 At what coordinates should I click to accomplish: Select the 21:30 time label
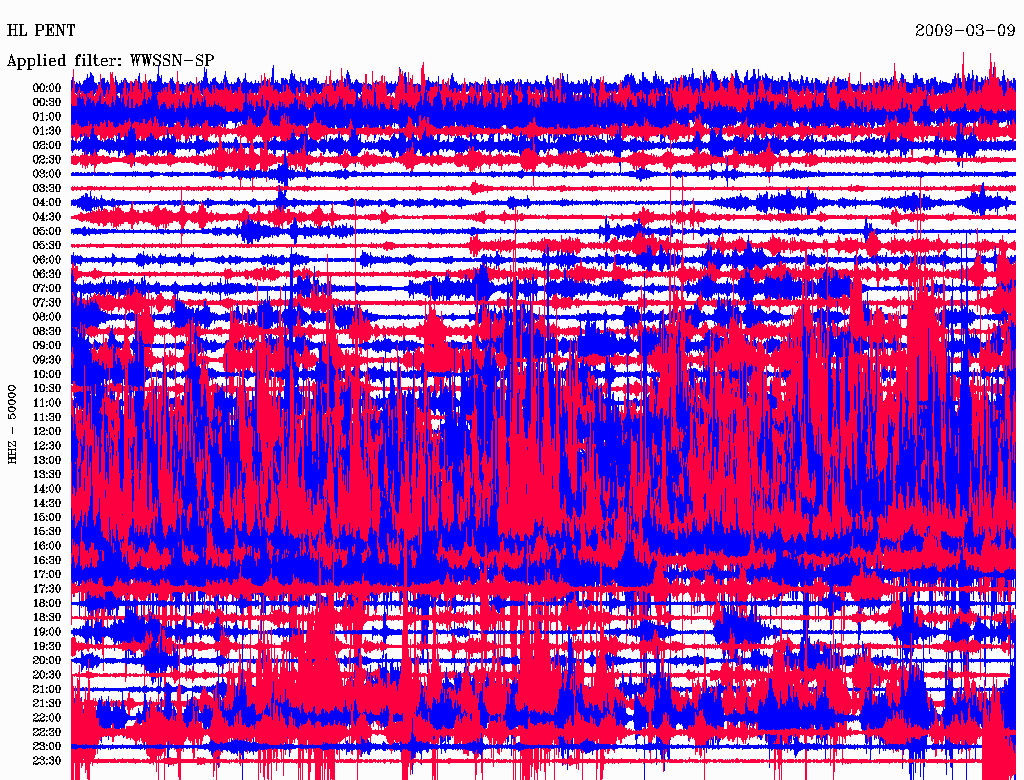(47, 704)
